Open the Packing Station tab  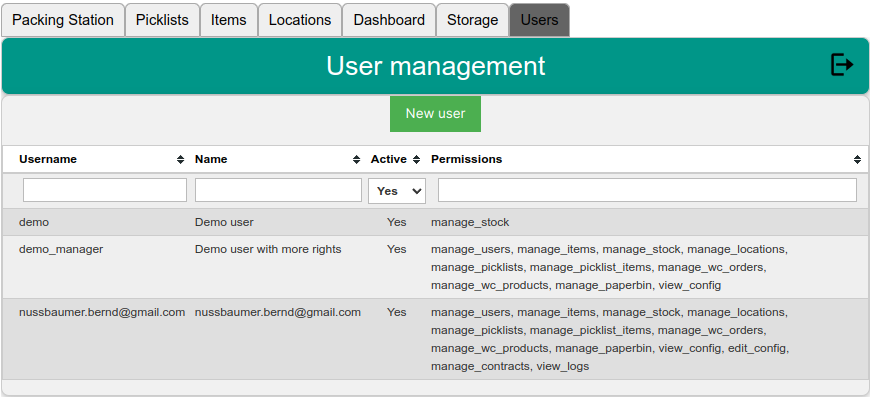coord(63,20)
